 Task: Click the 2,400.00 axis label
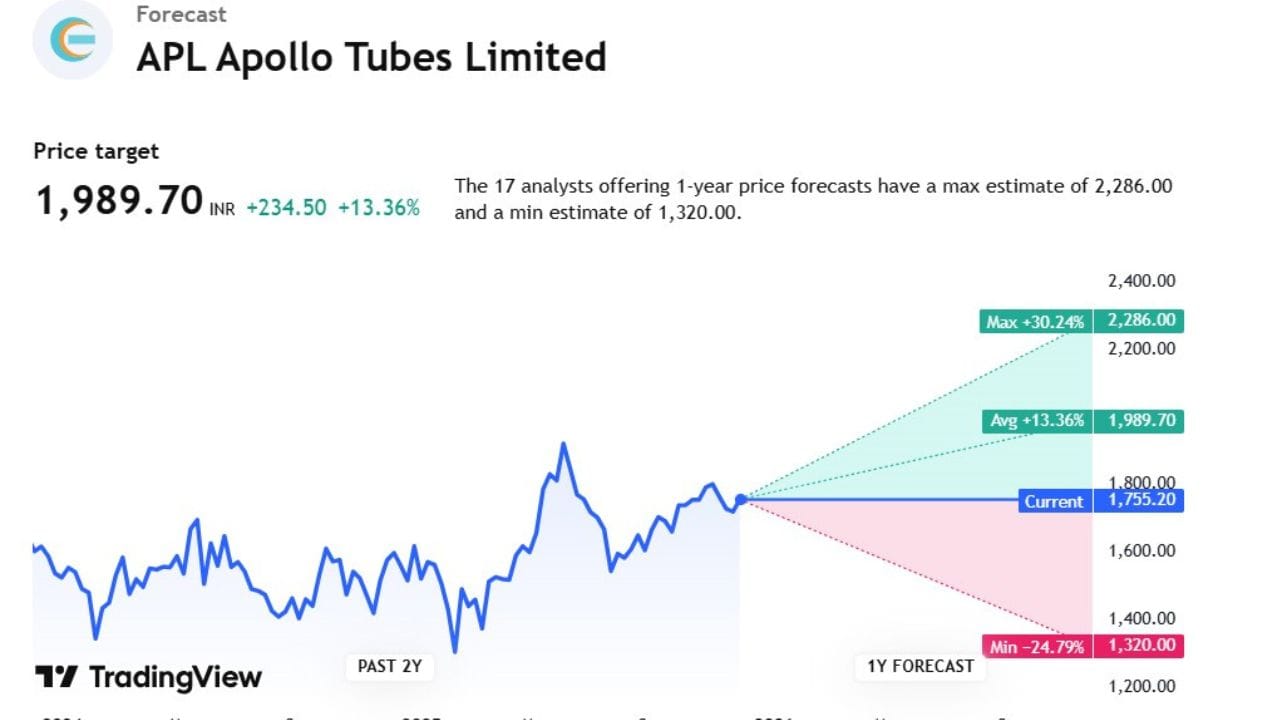tap(1141, 281)
